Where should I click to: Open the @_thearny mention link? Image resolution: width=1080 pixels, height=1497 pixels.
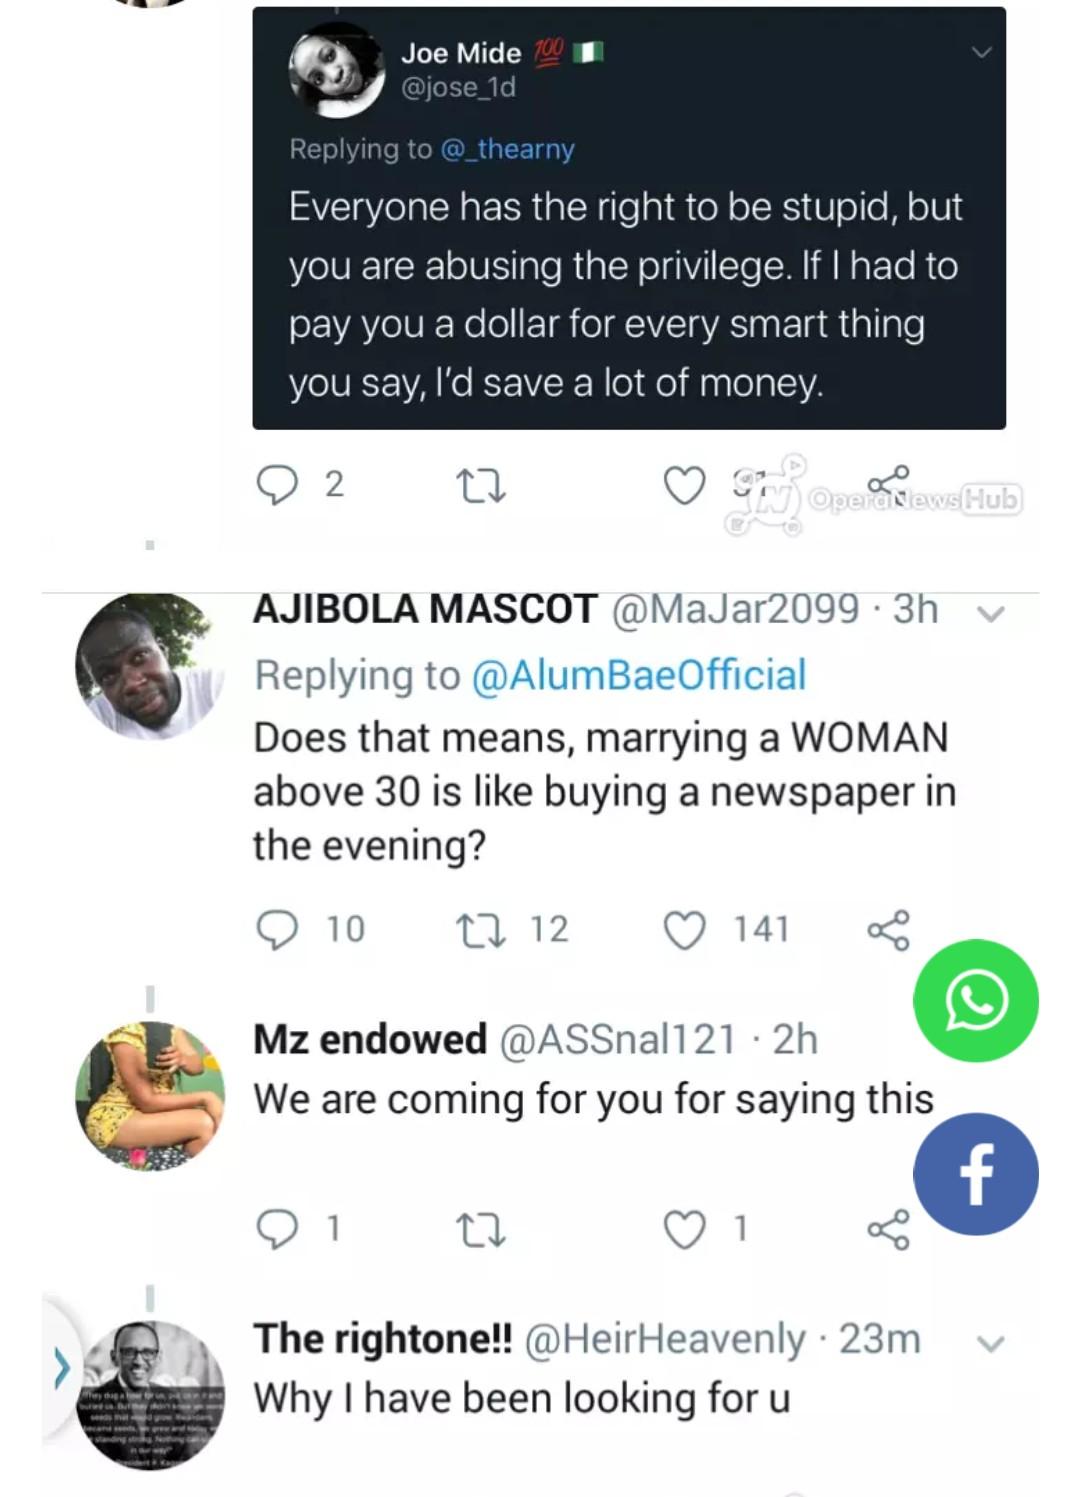pos(508,149)
